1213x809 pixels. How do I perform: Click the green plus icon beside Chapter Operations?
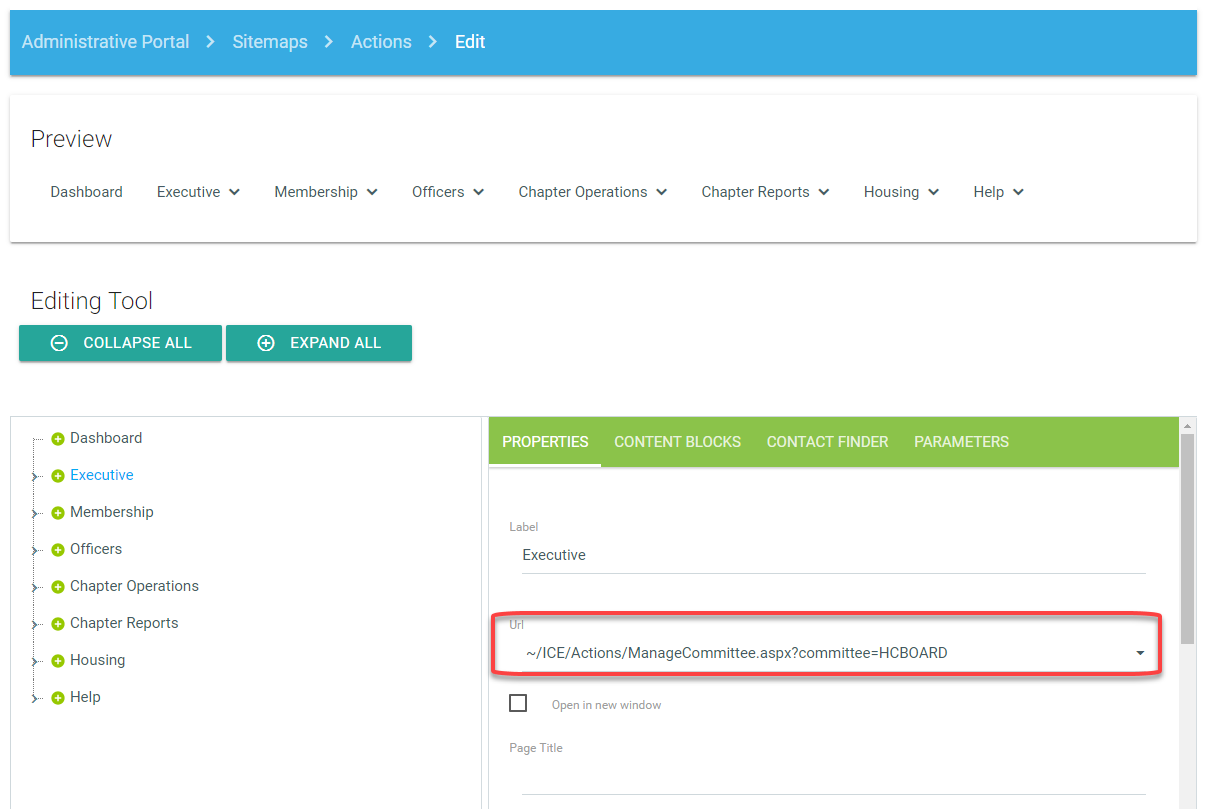(x=58, y=587)
